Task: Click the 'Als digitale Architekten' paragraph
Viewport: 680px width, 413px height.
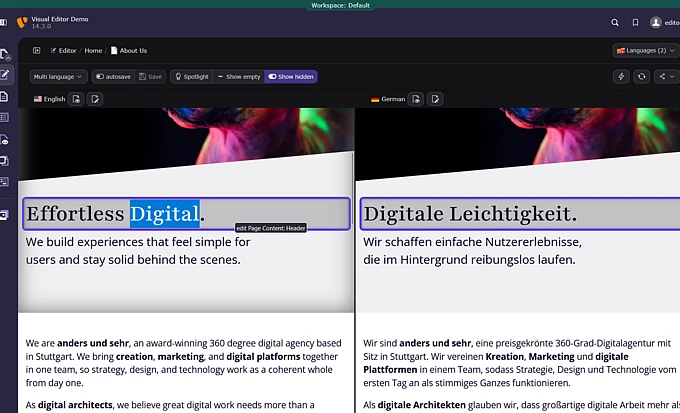Action: (x=521, y=405)
